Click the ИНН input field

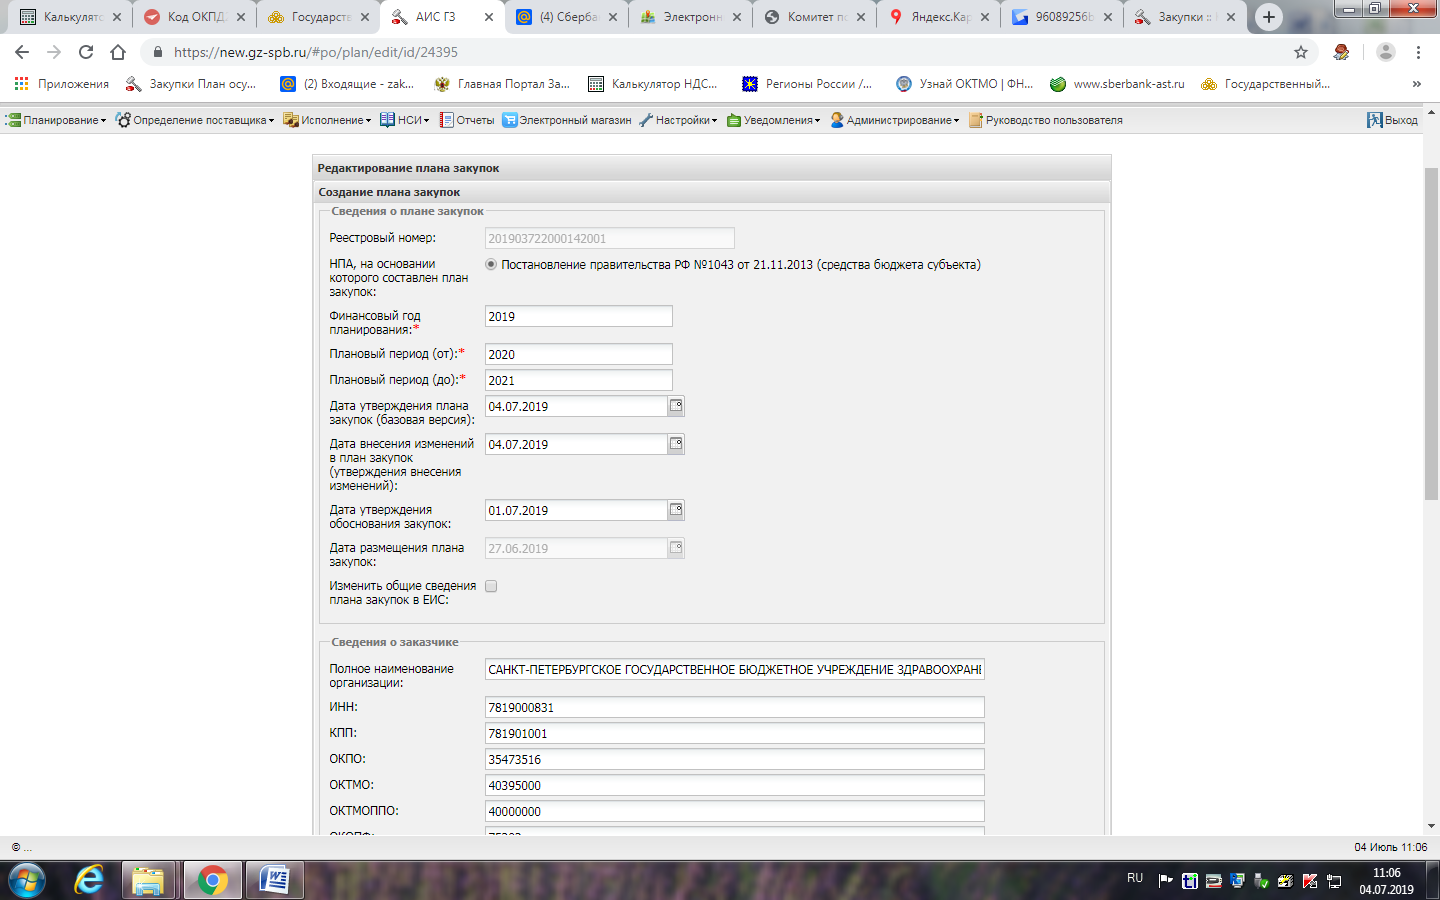(x=735, y=707)
